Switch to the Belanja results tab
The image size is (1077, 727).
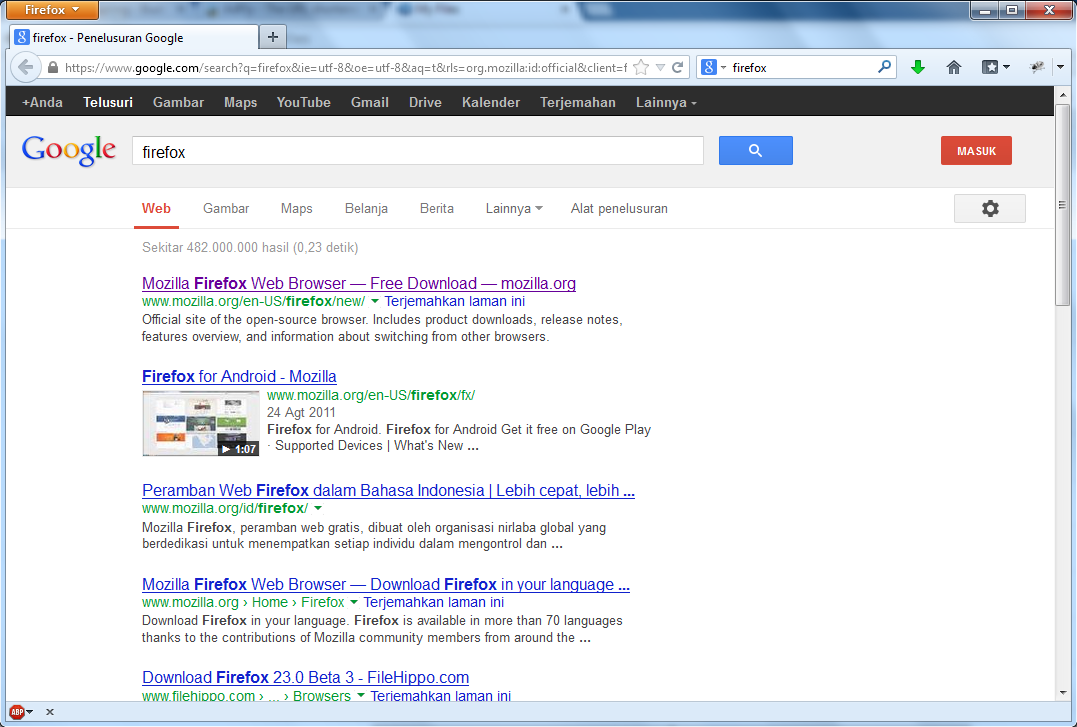pyautogui.click(x=366, y=208)
